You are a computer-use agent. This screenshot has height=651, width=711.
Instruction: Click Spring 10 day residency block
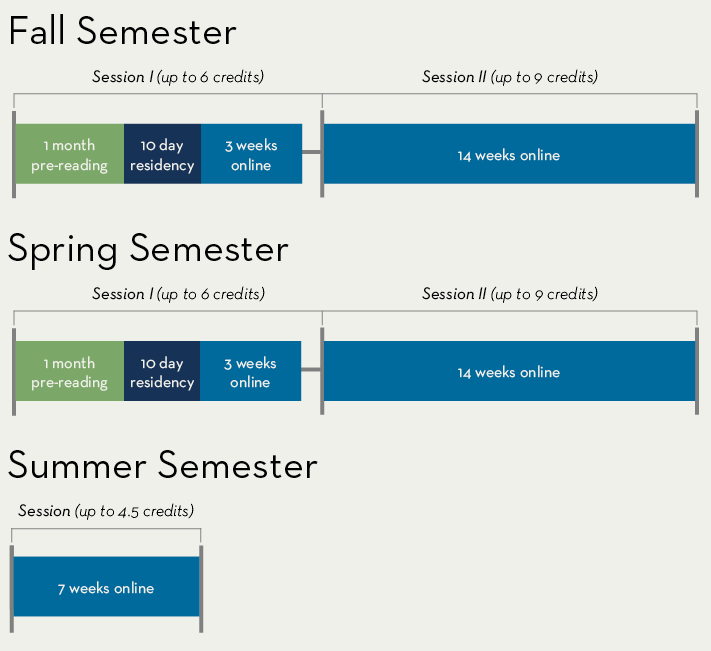click(x=162, y=372)
